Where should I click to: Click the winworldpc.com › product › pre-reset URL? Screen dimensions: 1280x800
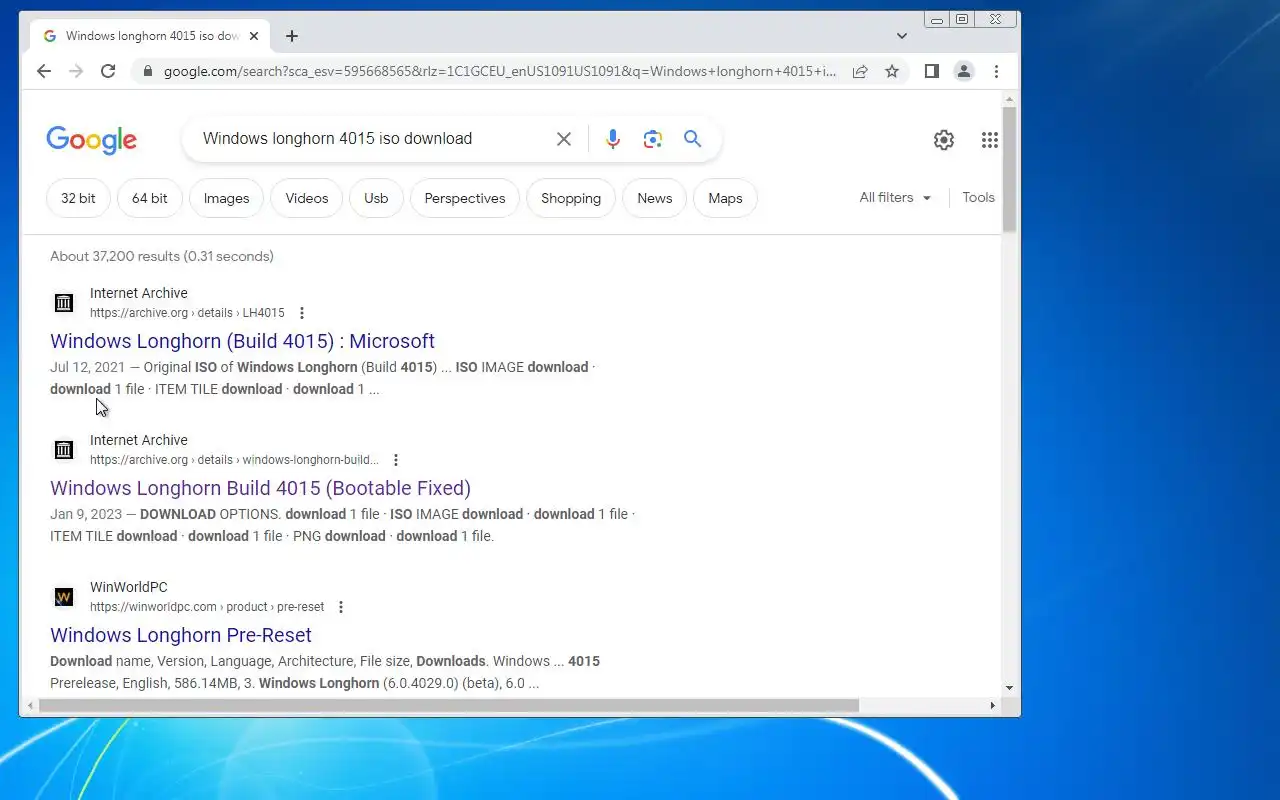(207, 607)
